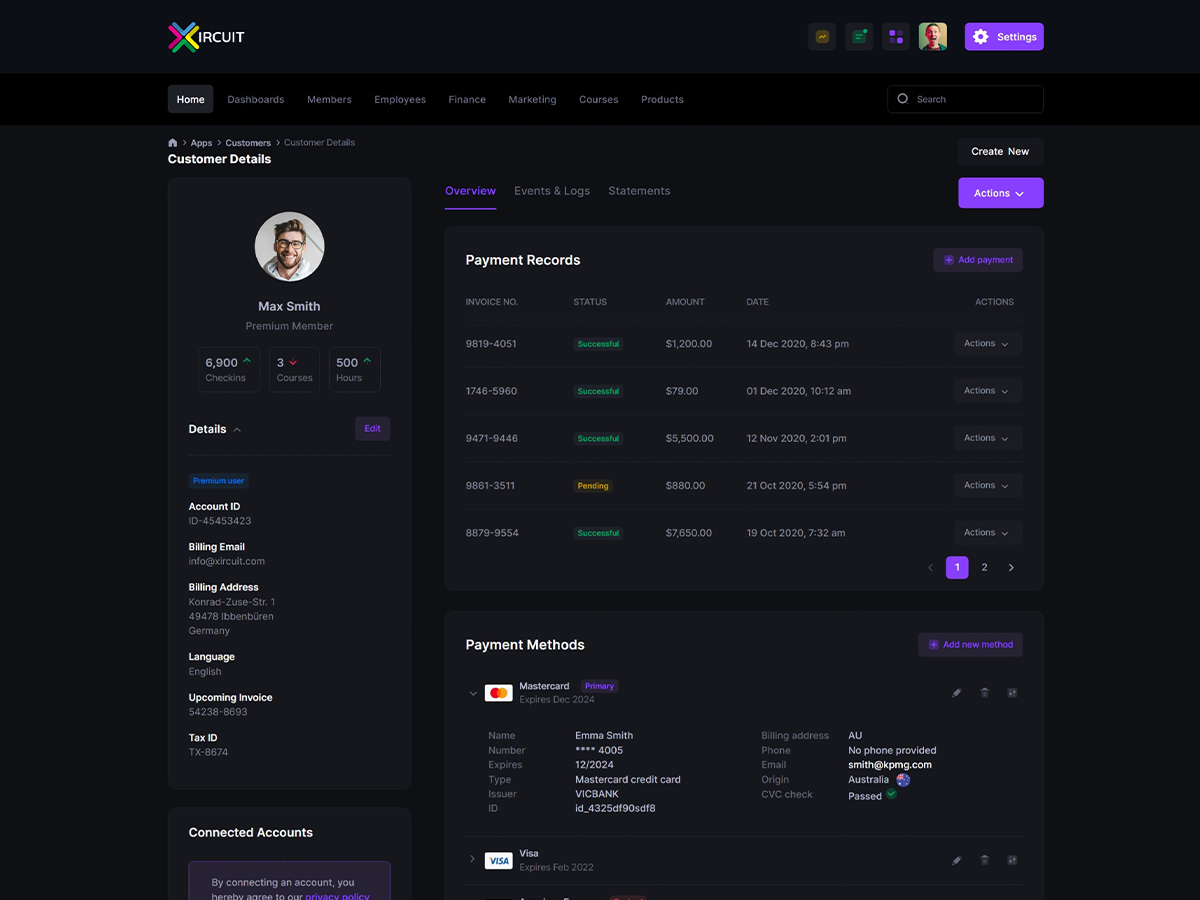Click the Xircuit logo
1200x900 pixels.
click(206, 37)
